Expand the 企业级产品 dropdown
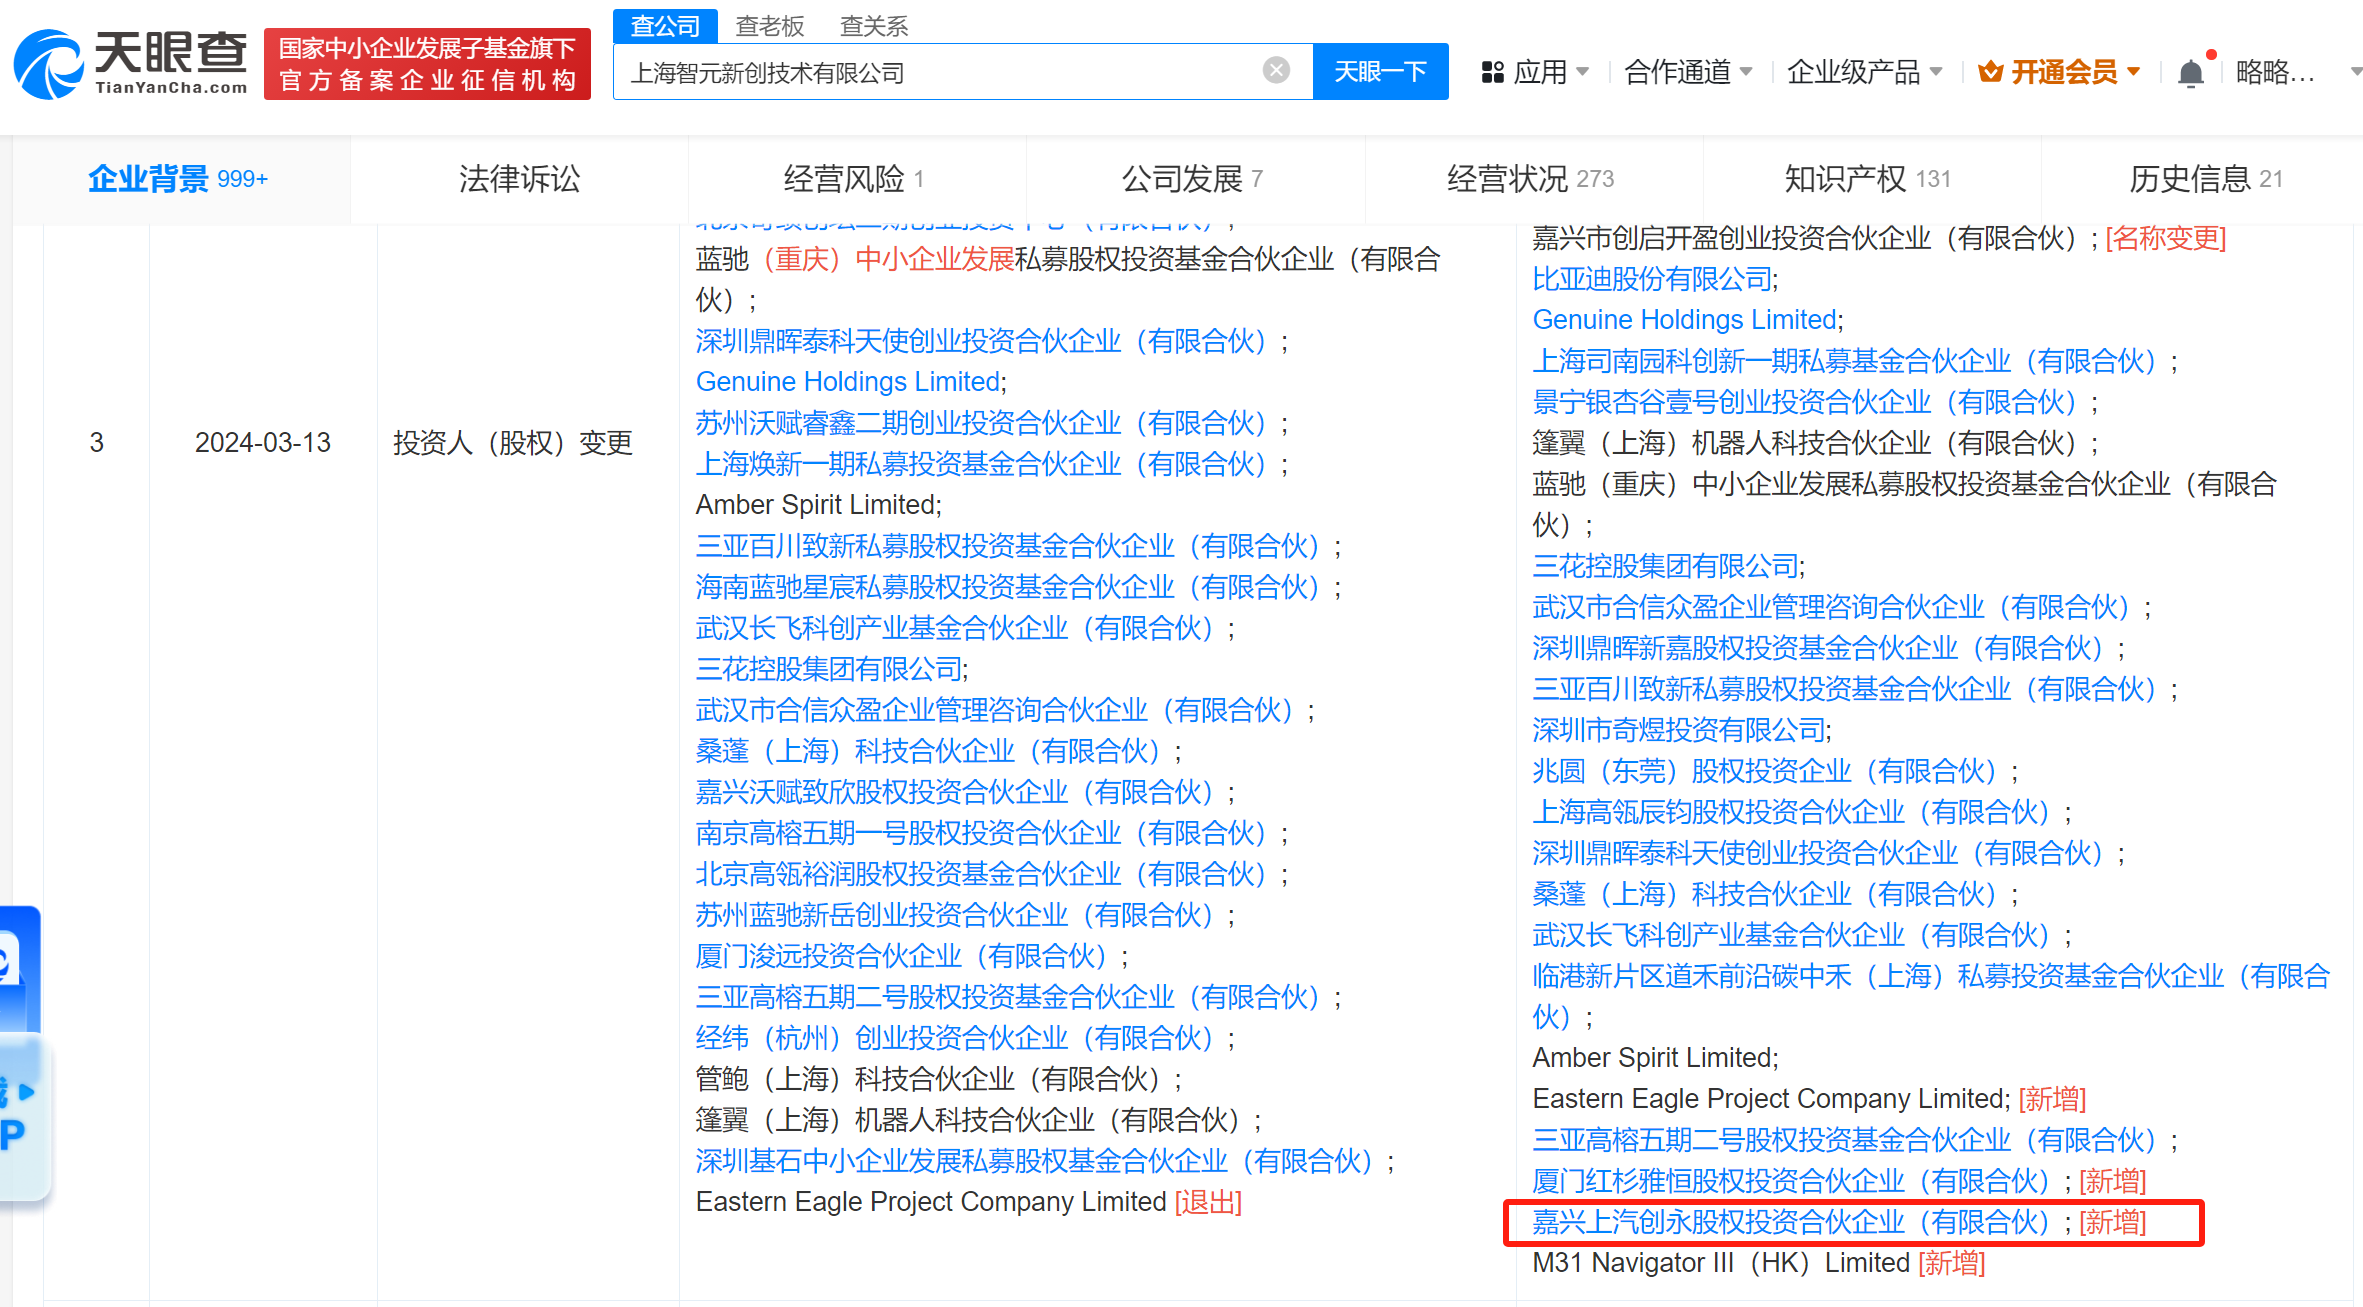This screenshot has width=2363, height=1307. point(1863,72)
